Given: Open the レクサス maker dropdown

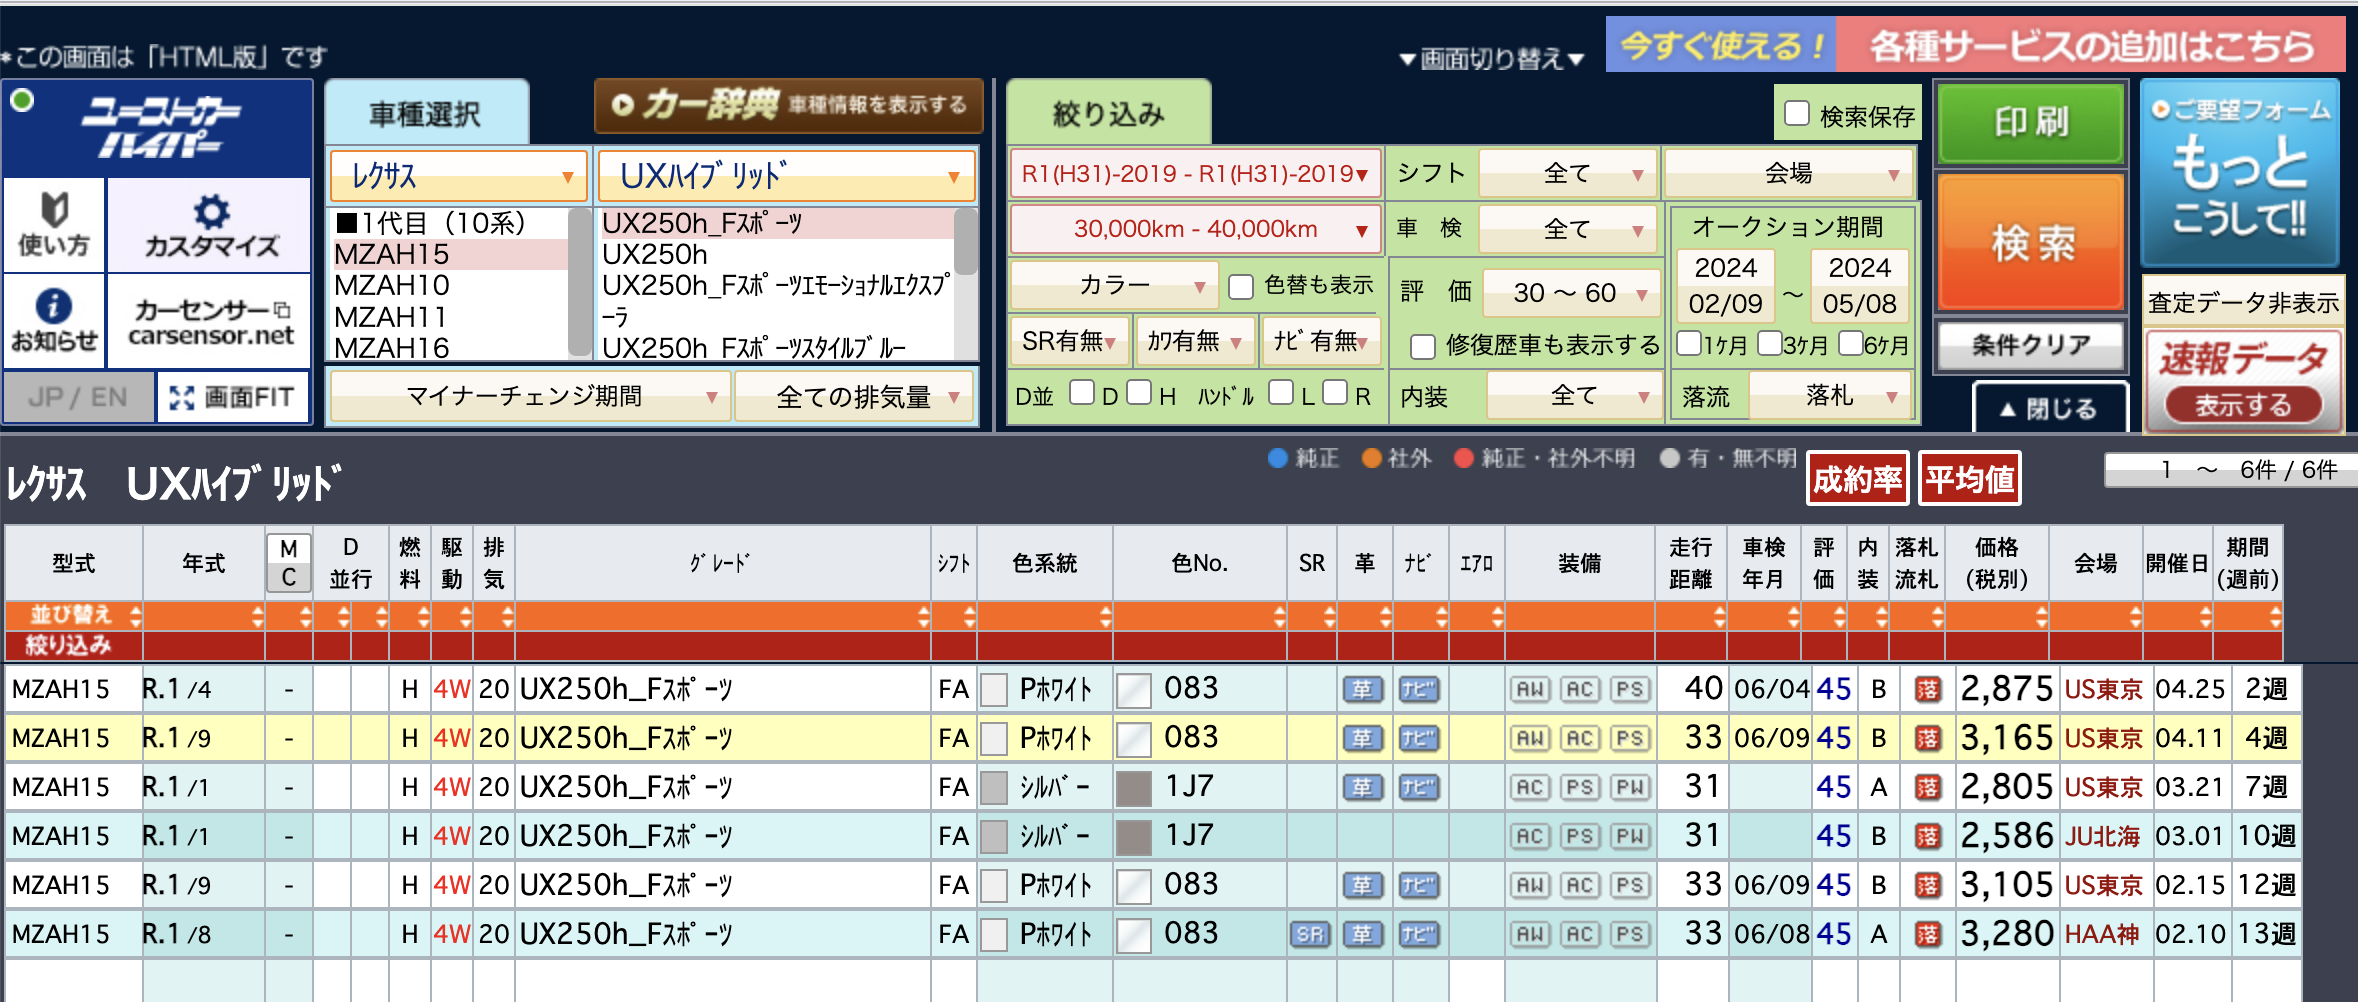Looking at the screenshot, I should pos(459,176).
